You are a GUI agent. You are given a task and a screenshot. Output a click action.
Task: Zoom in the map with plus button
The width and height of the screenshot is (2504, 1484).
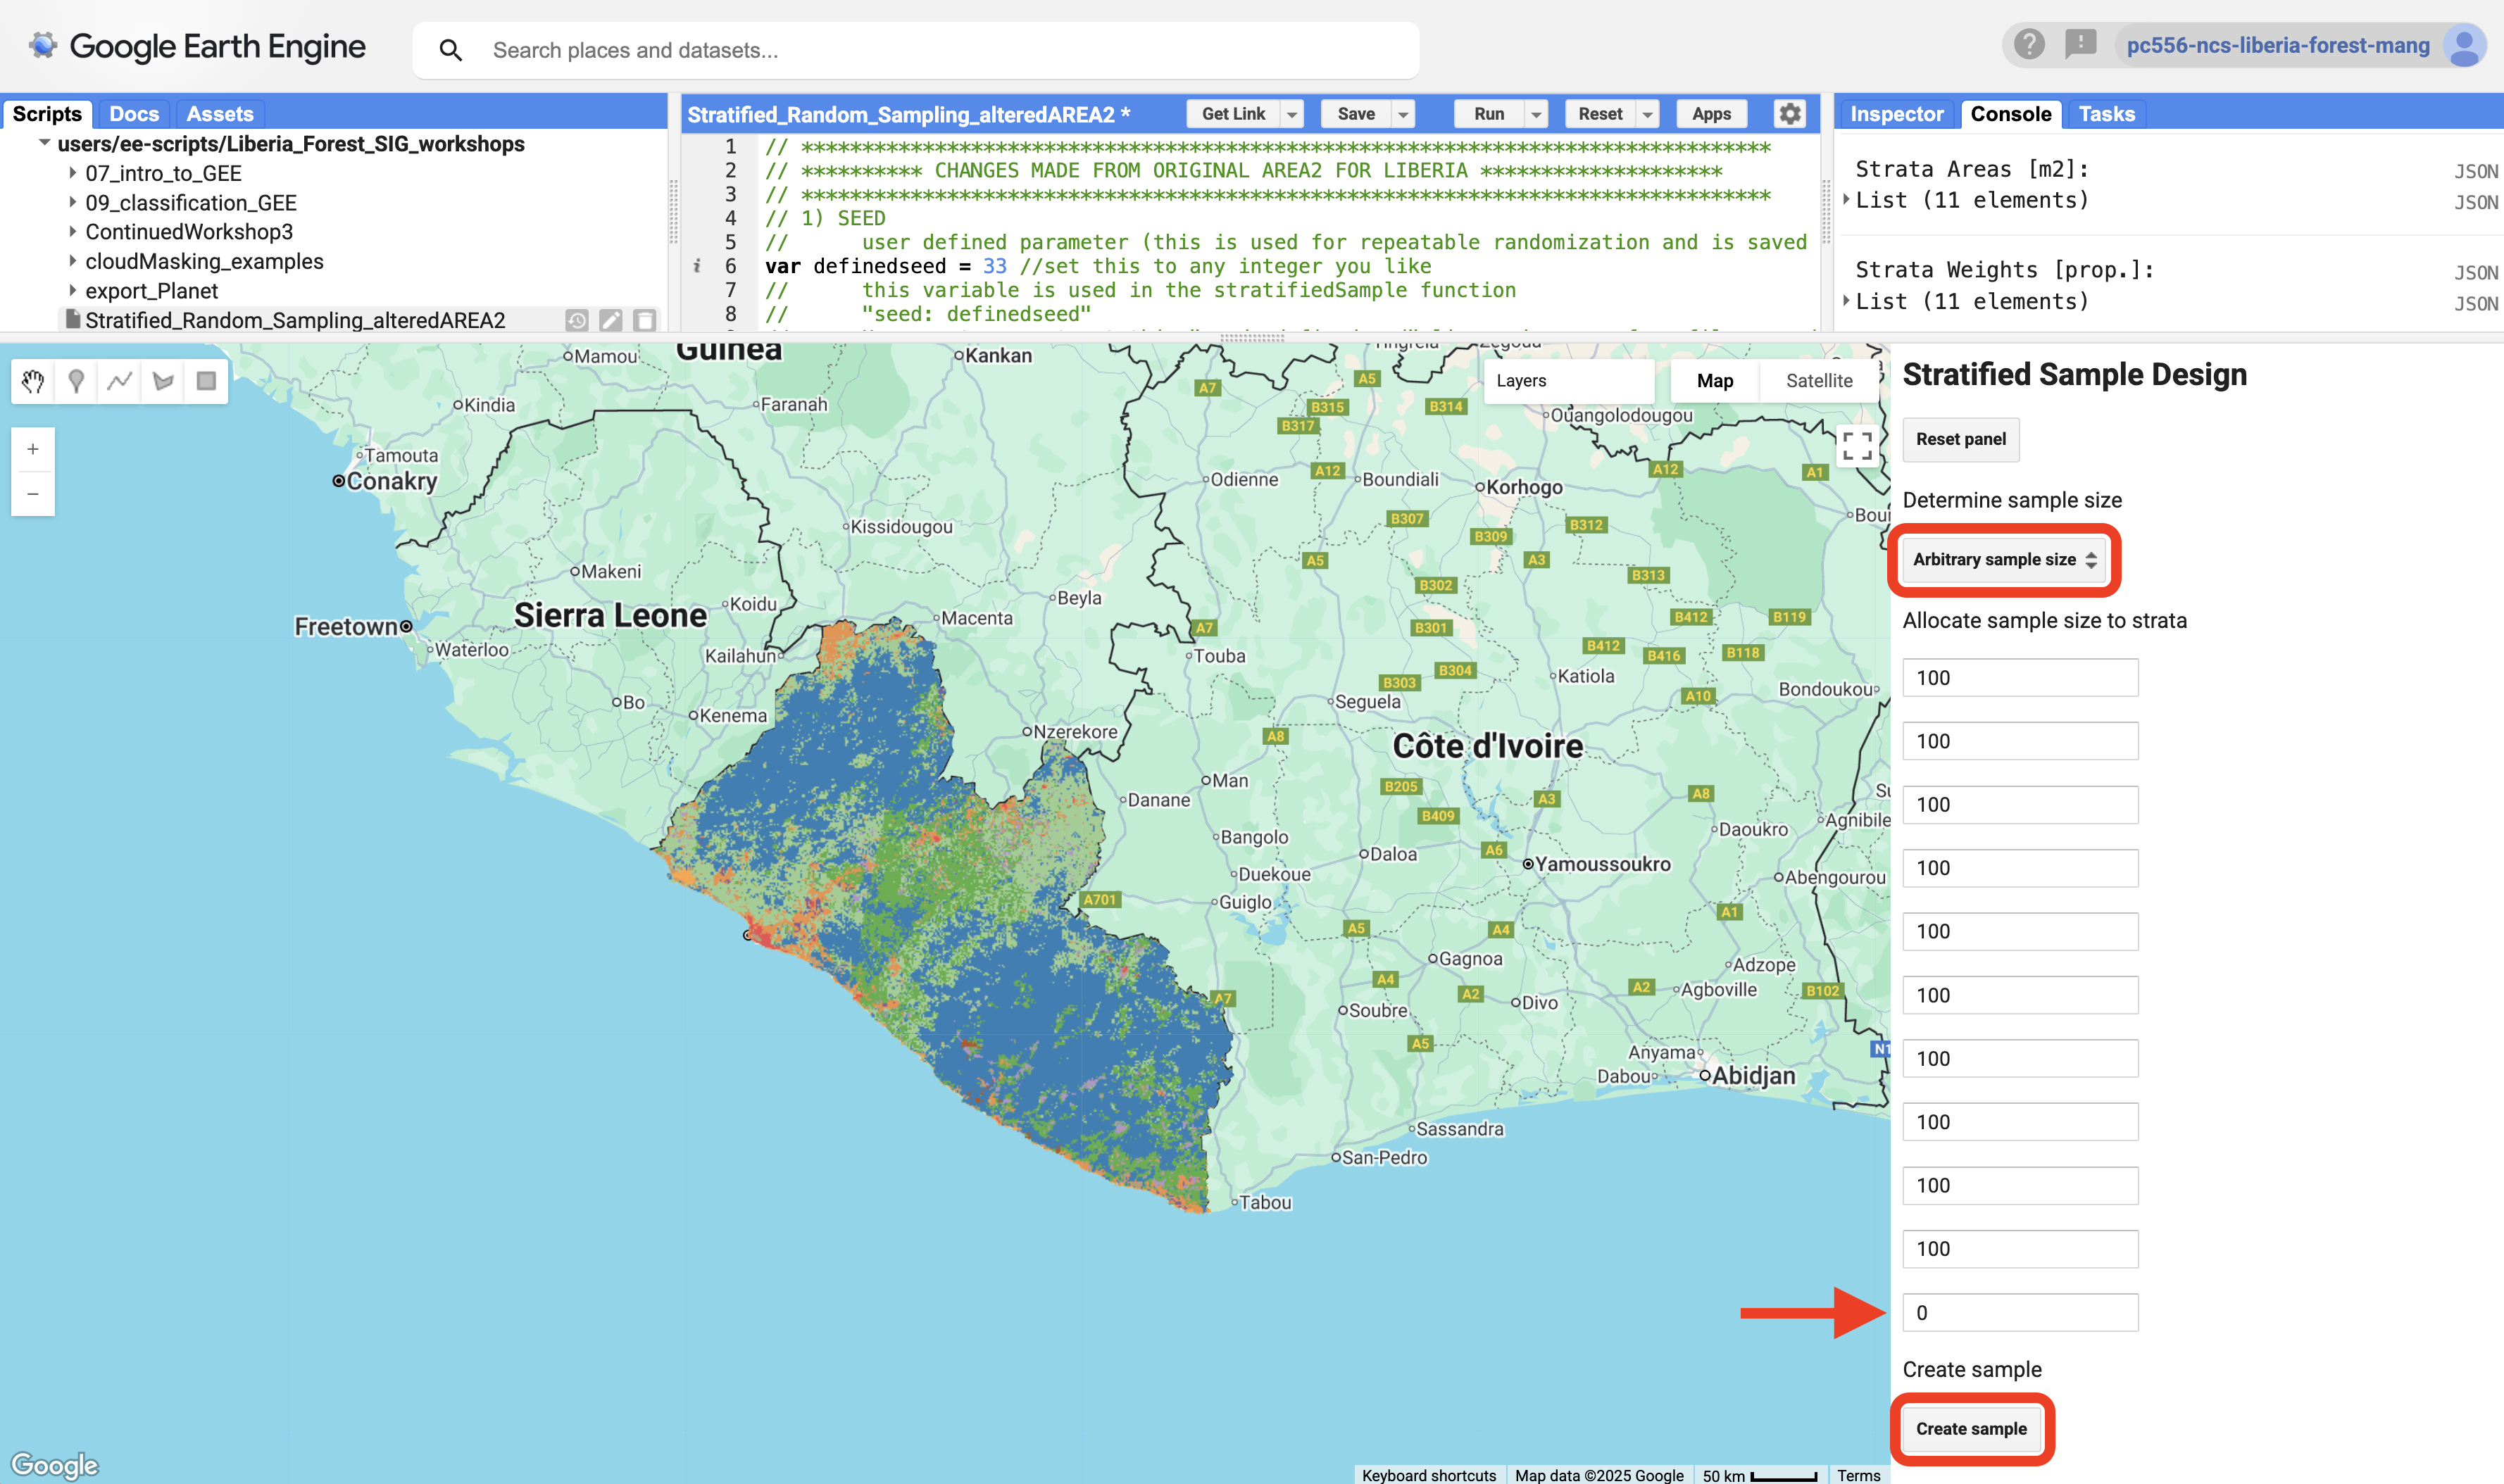33,450
